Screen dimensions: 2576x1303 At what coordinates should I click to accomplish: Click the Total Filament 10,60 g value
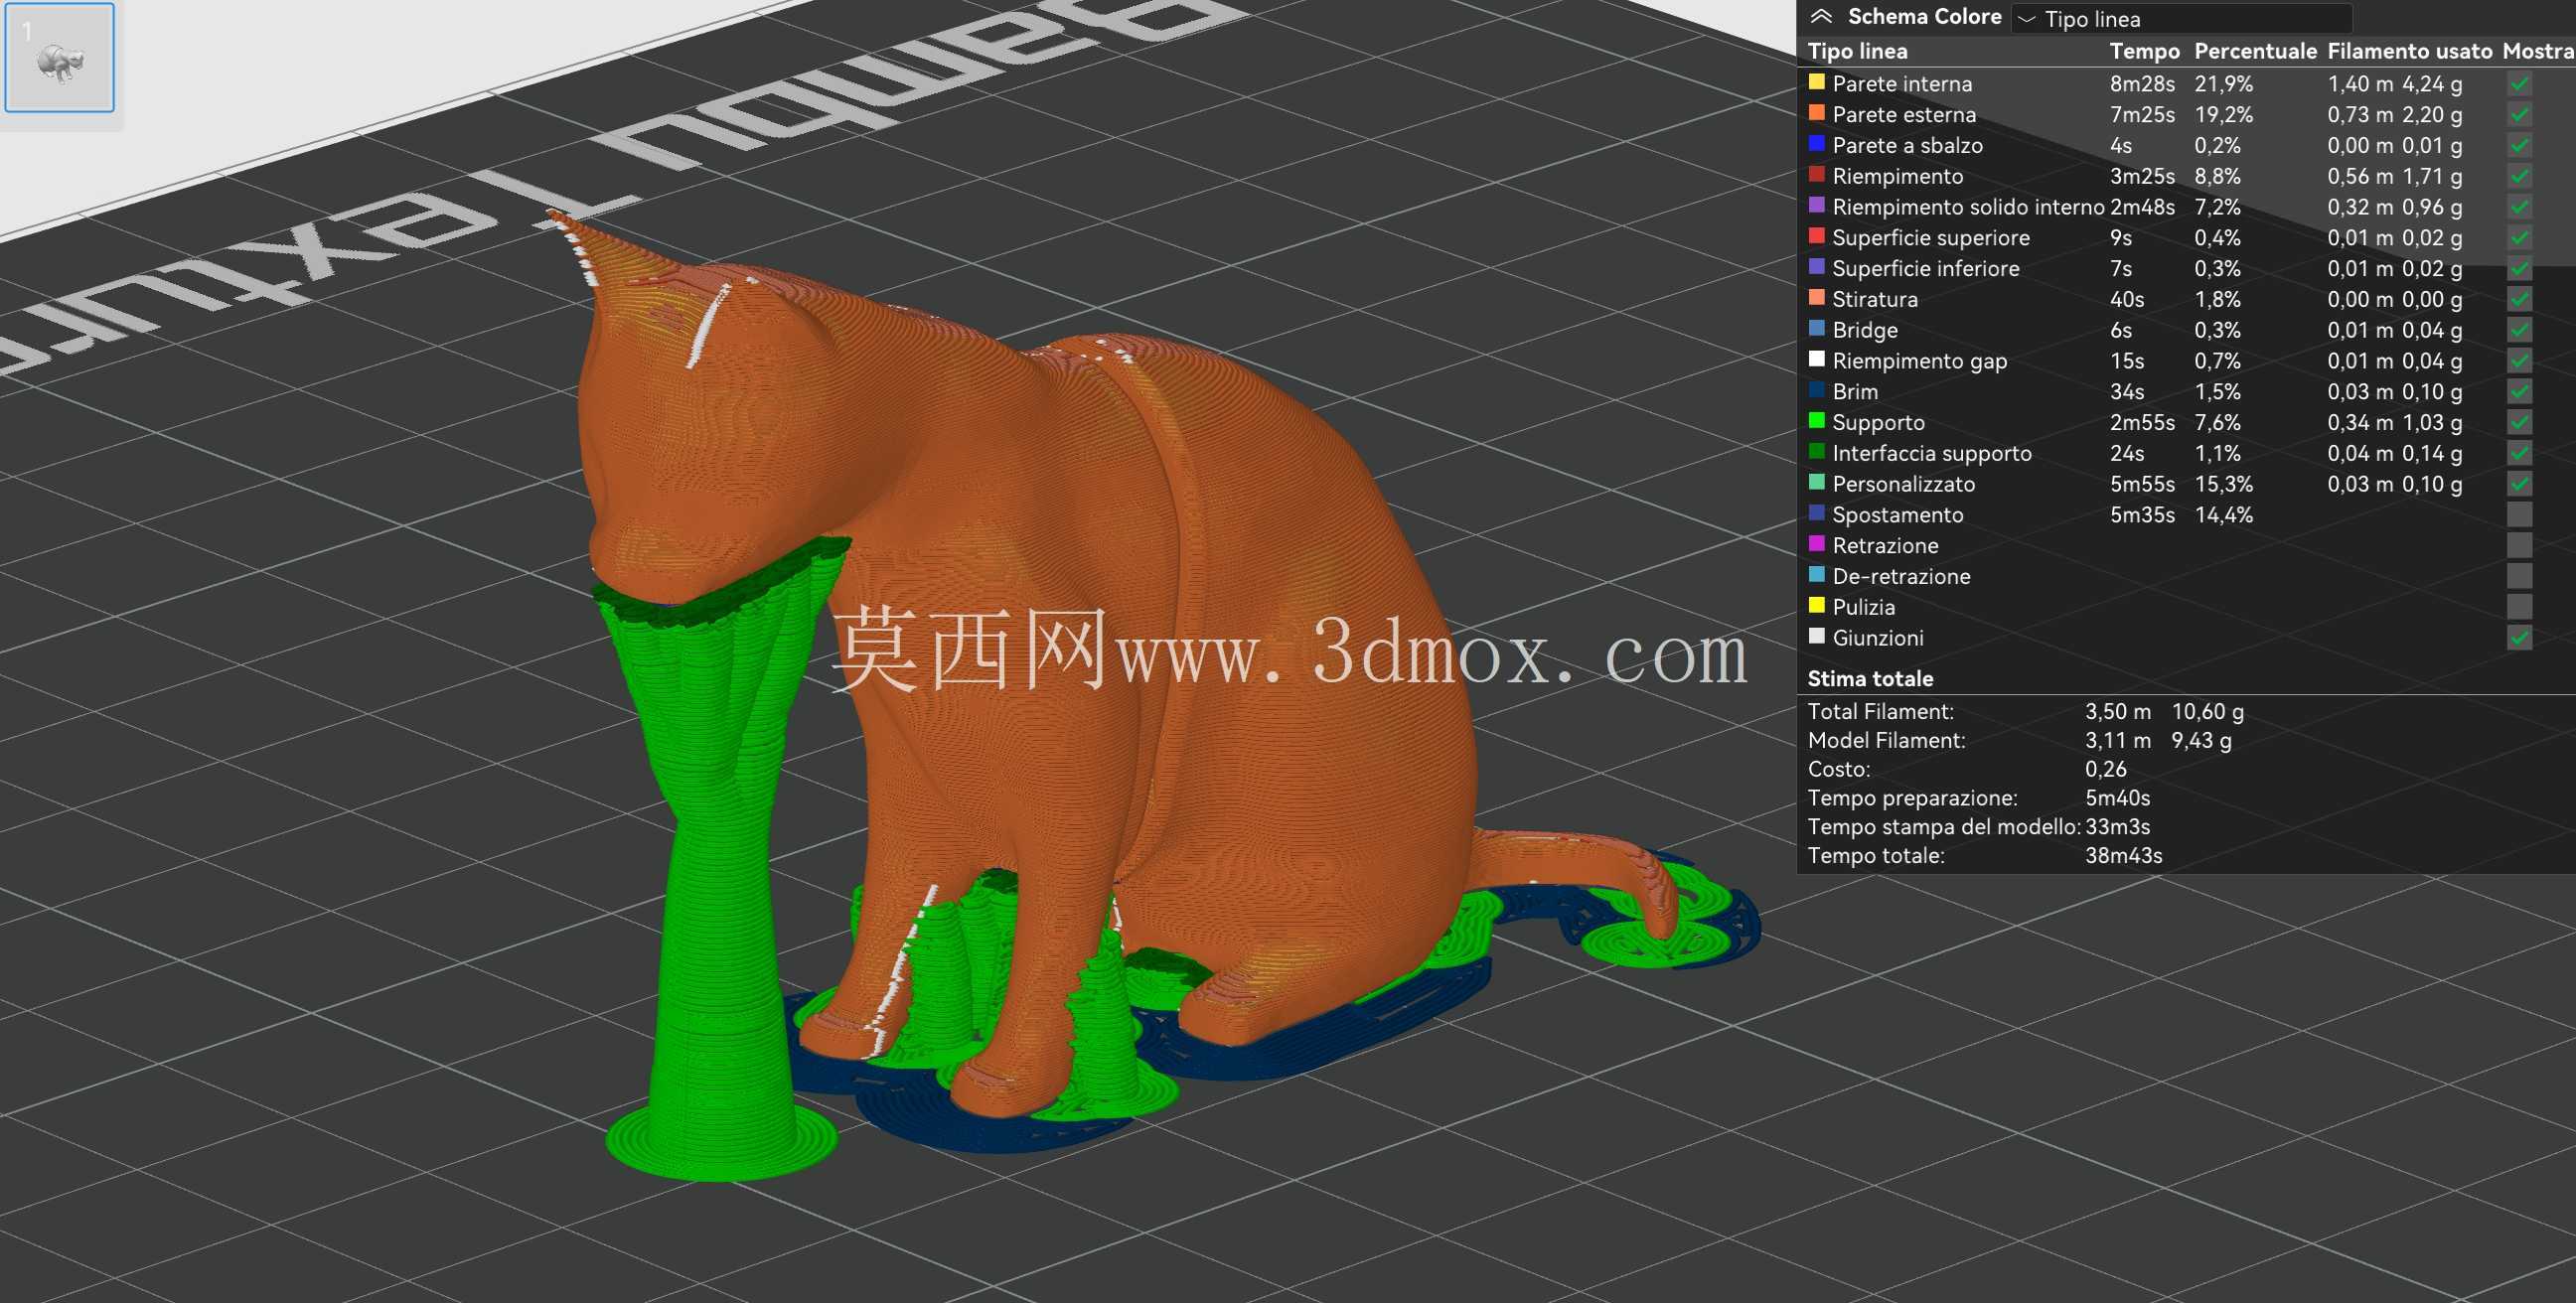tap(2208, 712)
